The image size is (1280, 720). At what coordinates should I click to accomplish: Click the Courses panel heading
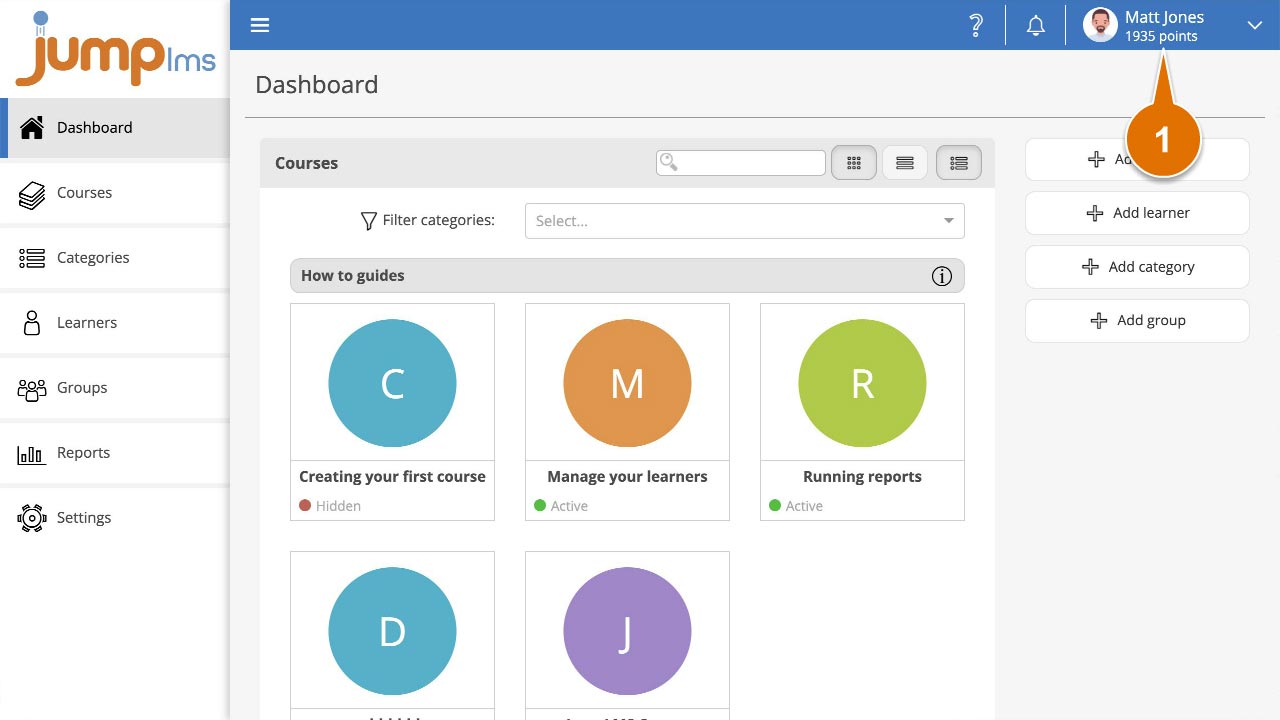point(306,163)
